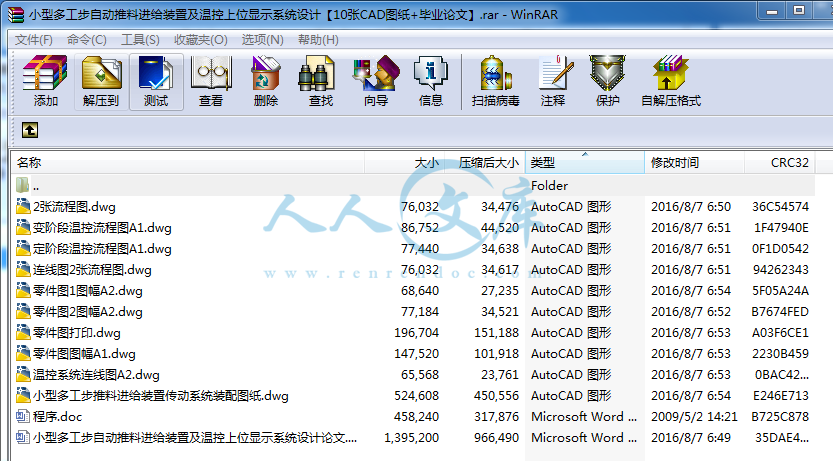Image resolution: width=833 pixels, height=461 pixels.
Task: Click CRC value 36C54574
Action: pyautogui.click(x=780, y=207)
